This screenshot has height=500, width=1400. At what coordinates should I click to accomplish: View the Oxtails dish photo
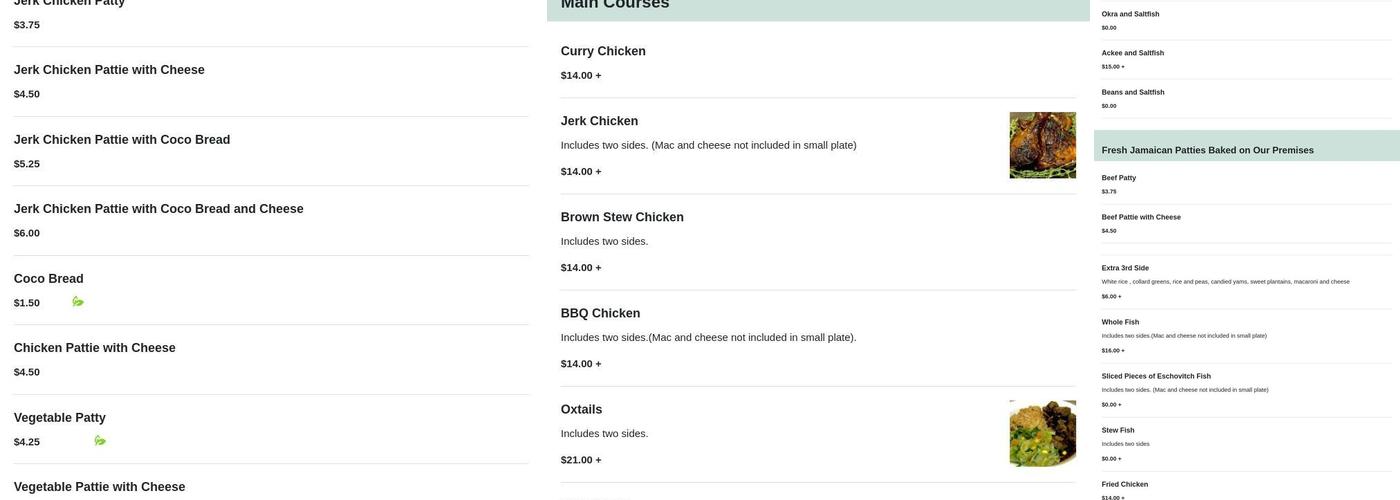pos(1042,433)
